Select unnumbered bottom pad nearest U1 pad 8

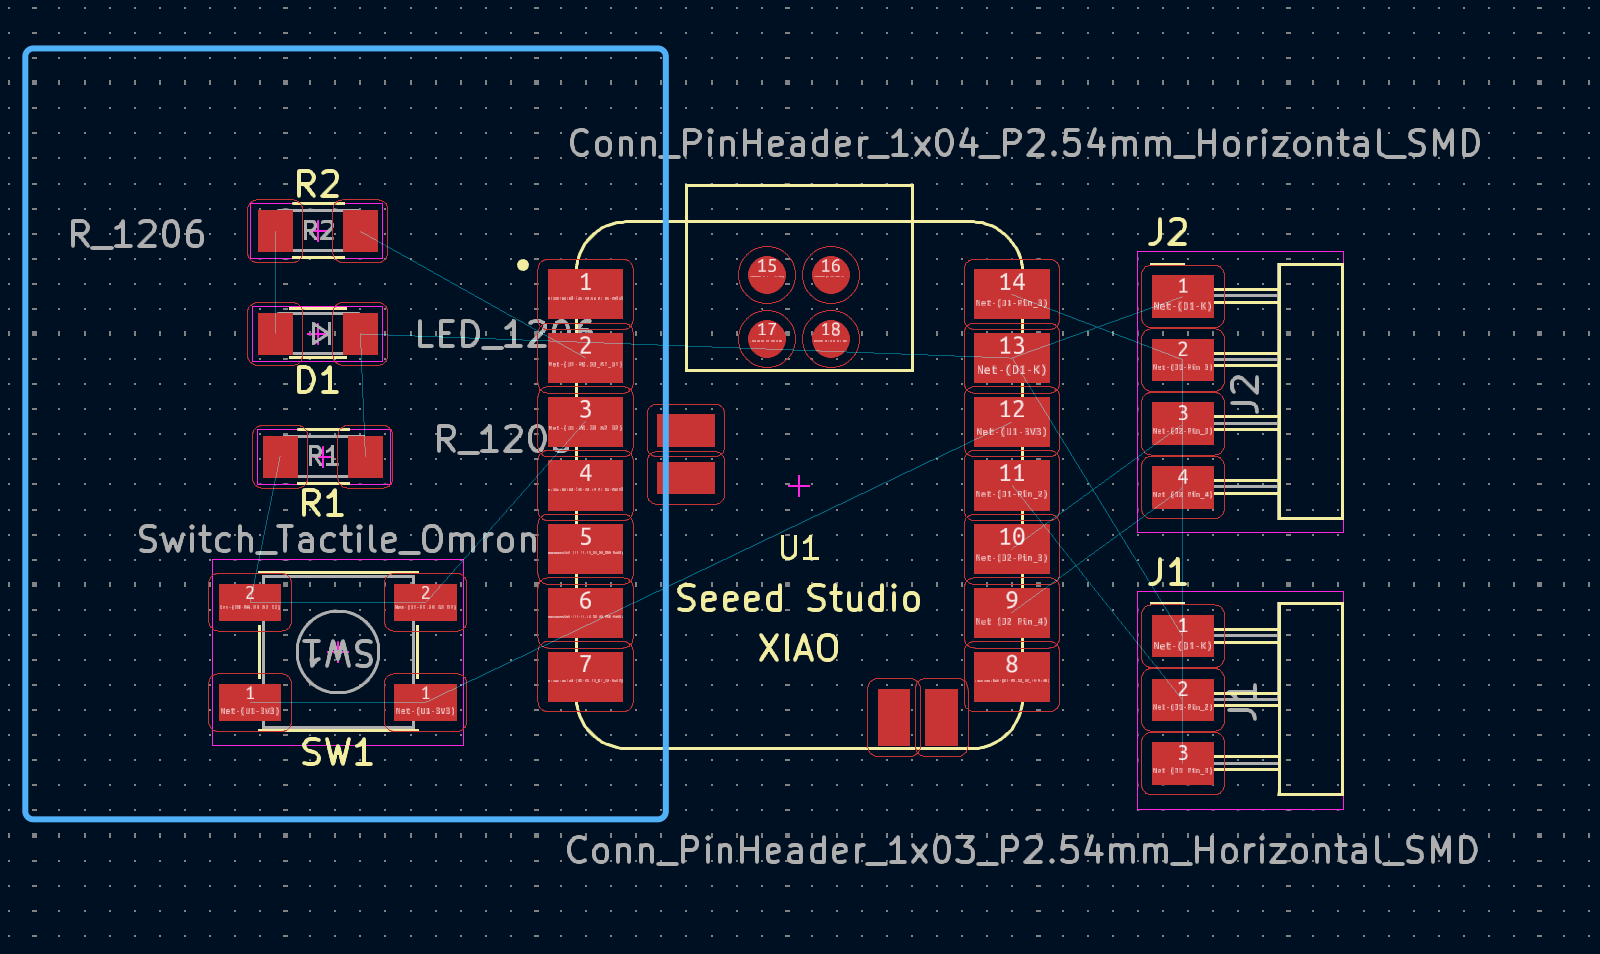(942, 717)
